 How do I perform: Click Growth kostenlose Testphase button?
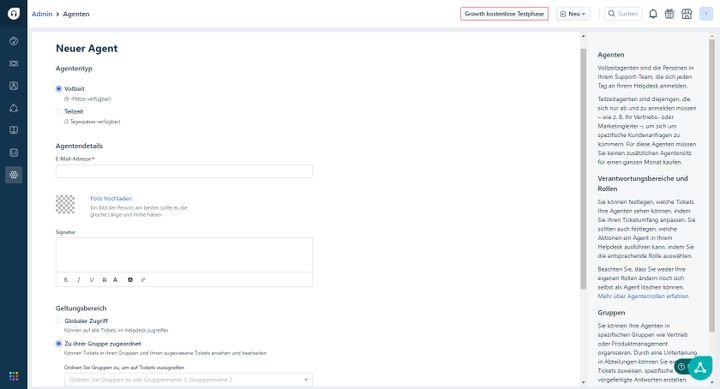(504, 14)
